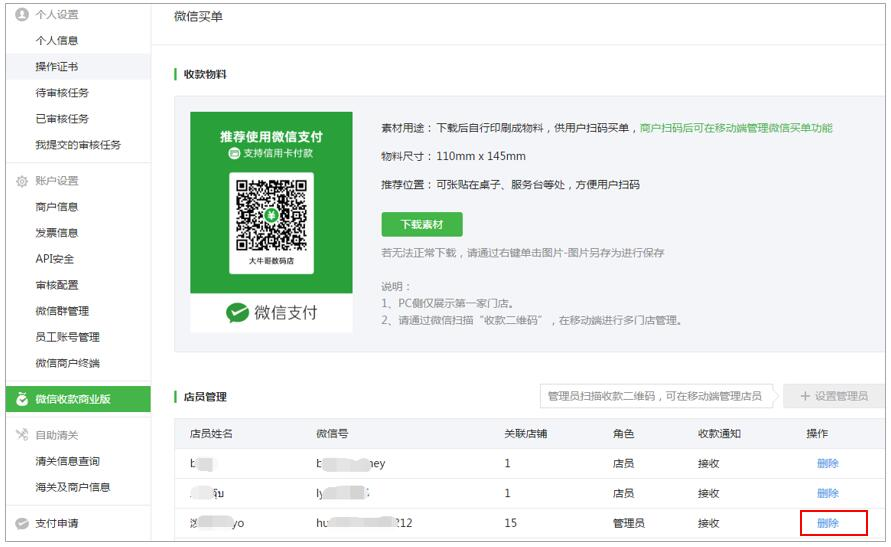Download material with 下载素材 button

click(422, 224)
